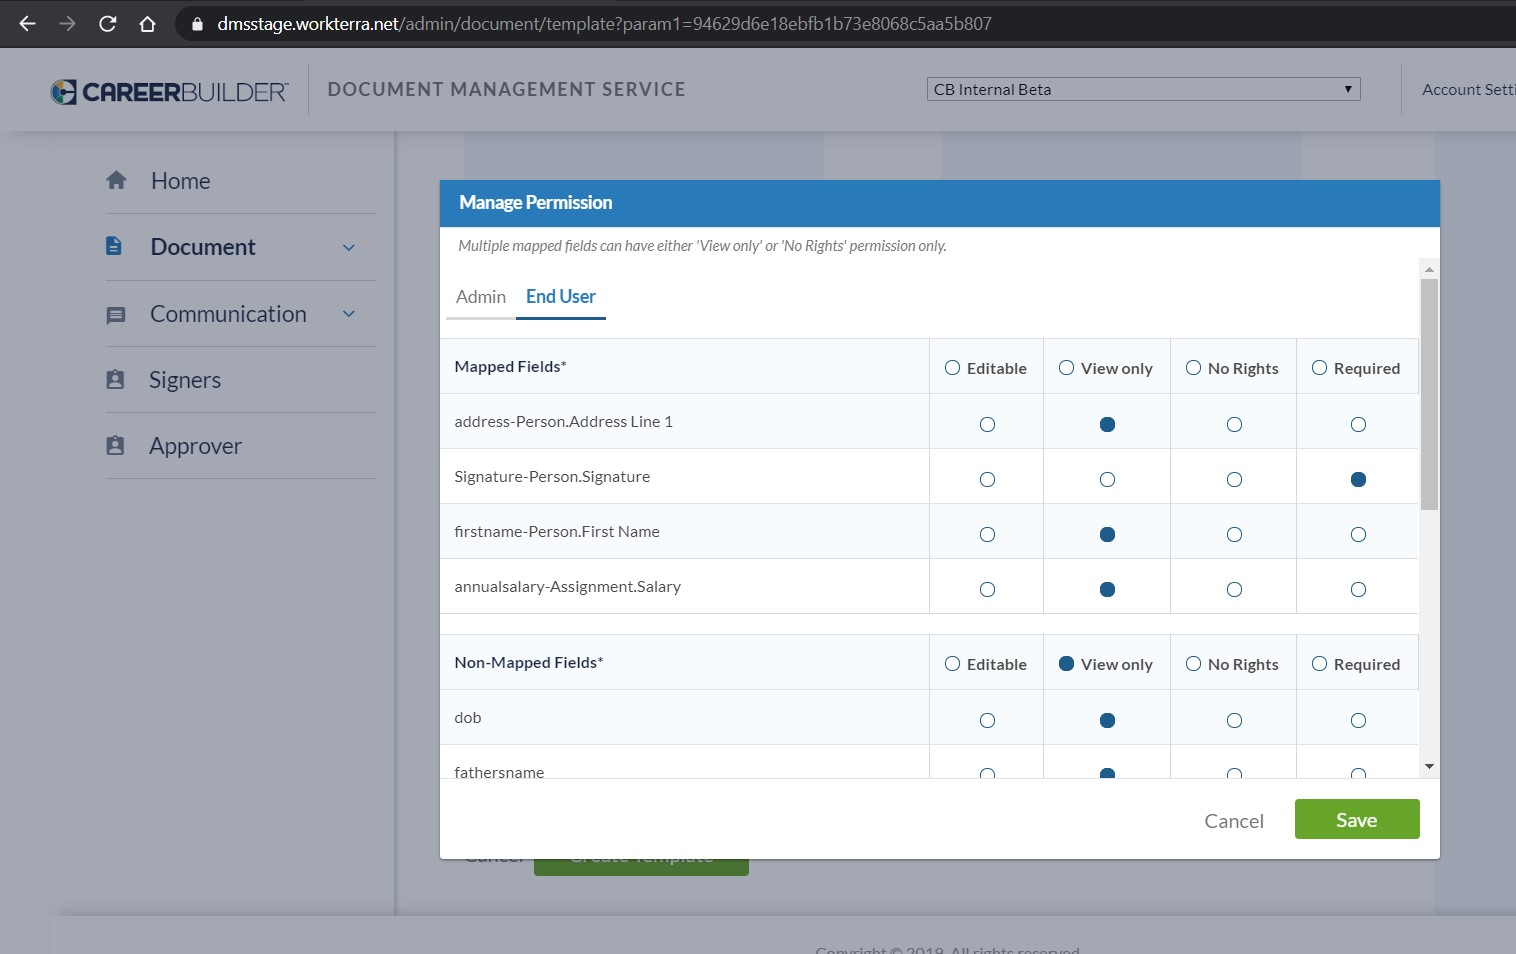Click the browser reload icon
The image size is (1516, 954).
[107, 23]
